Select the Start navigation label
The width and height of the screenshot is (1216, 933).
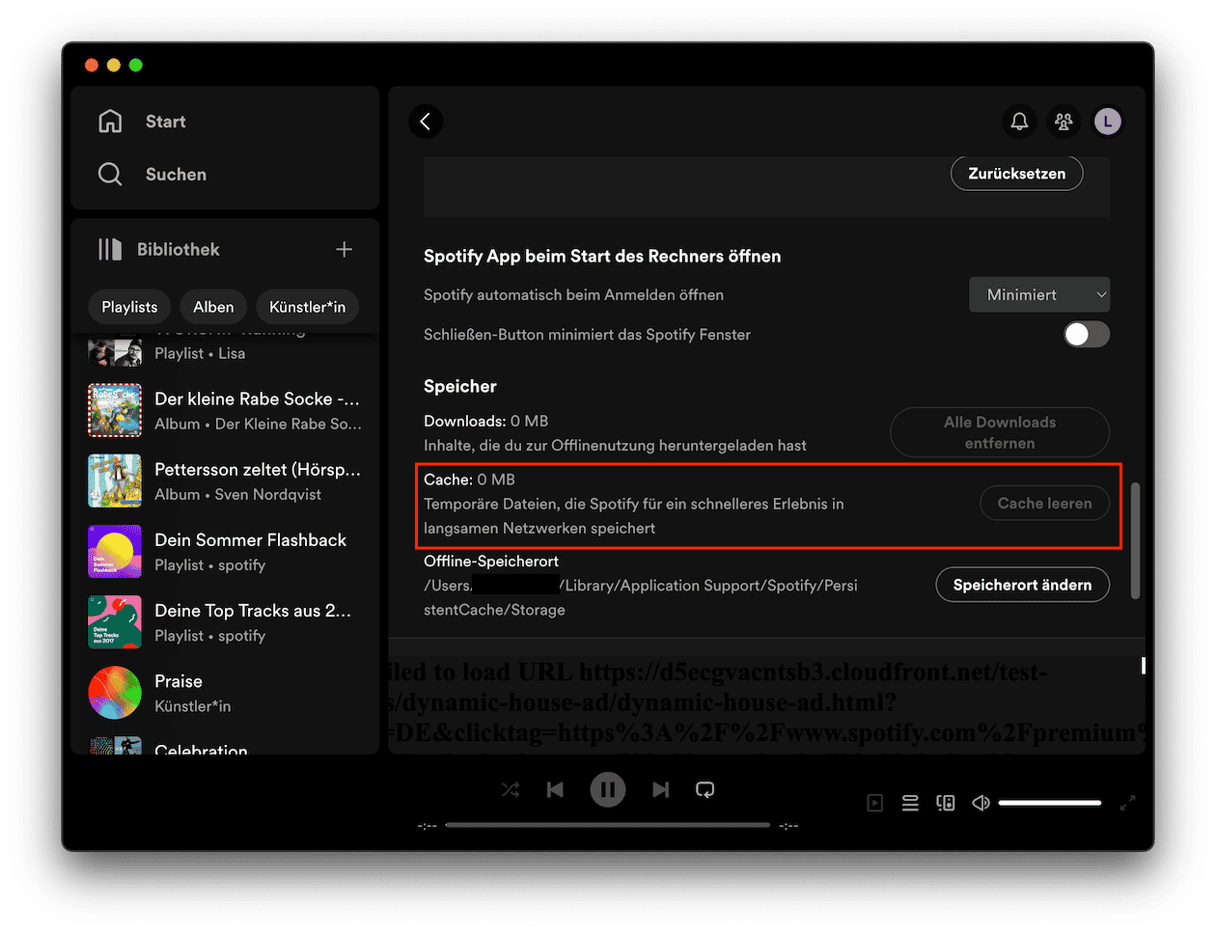(166, 121)
